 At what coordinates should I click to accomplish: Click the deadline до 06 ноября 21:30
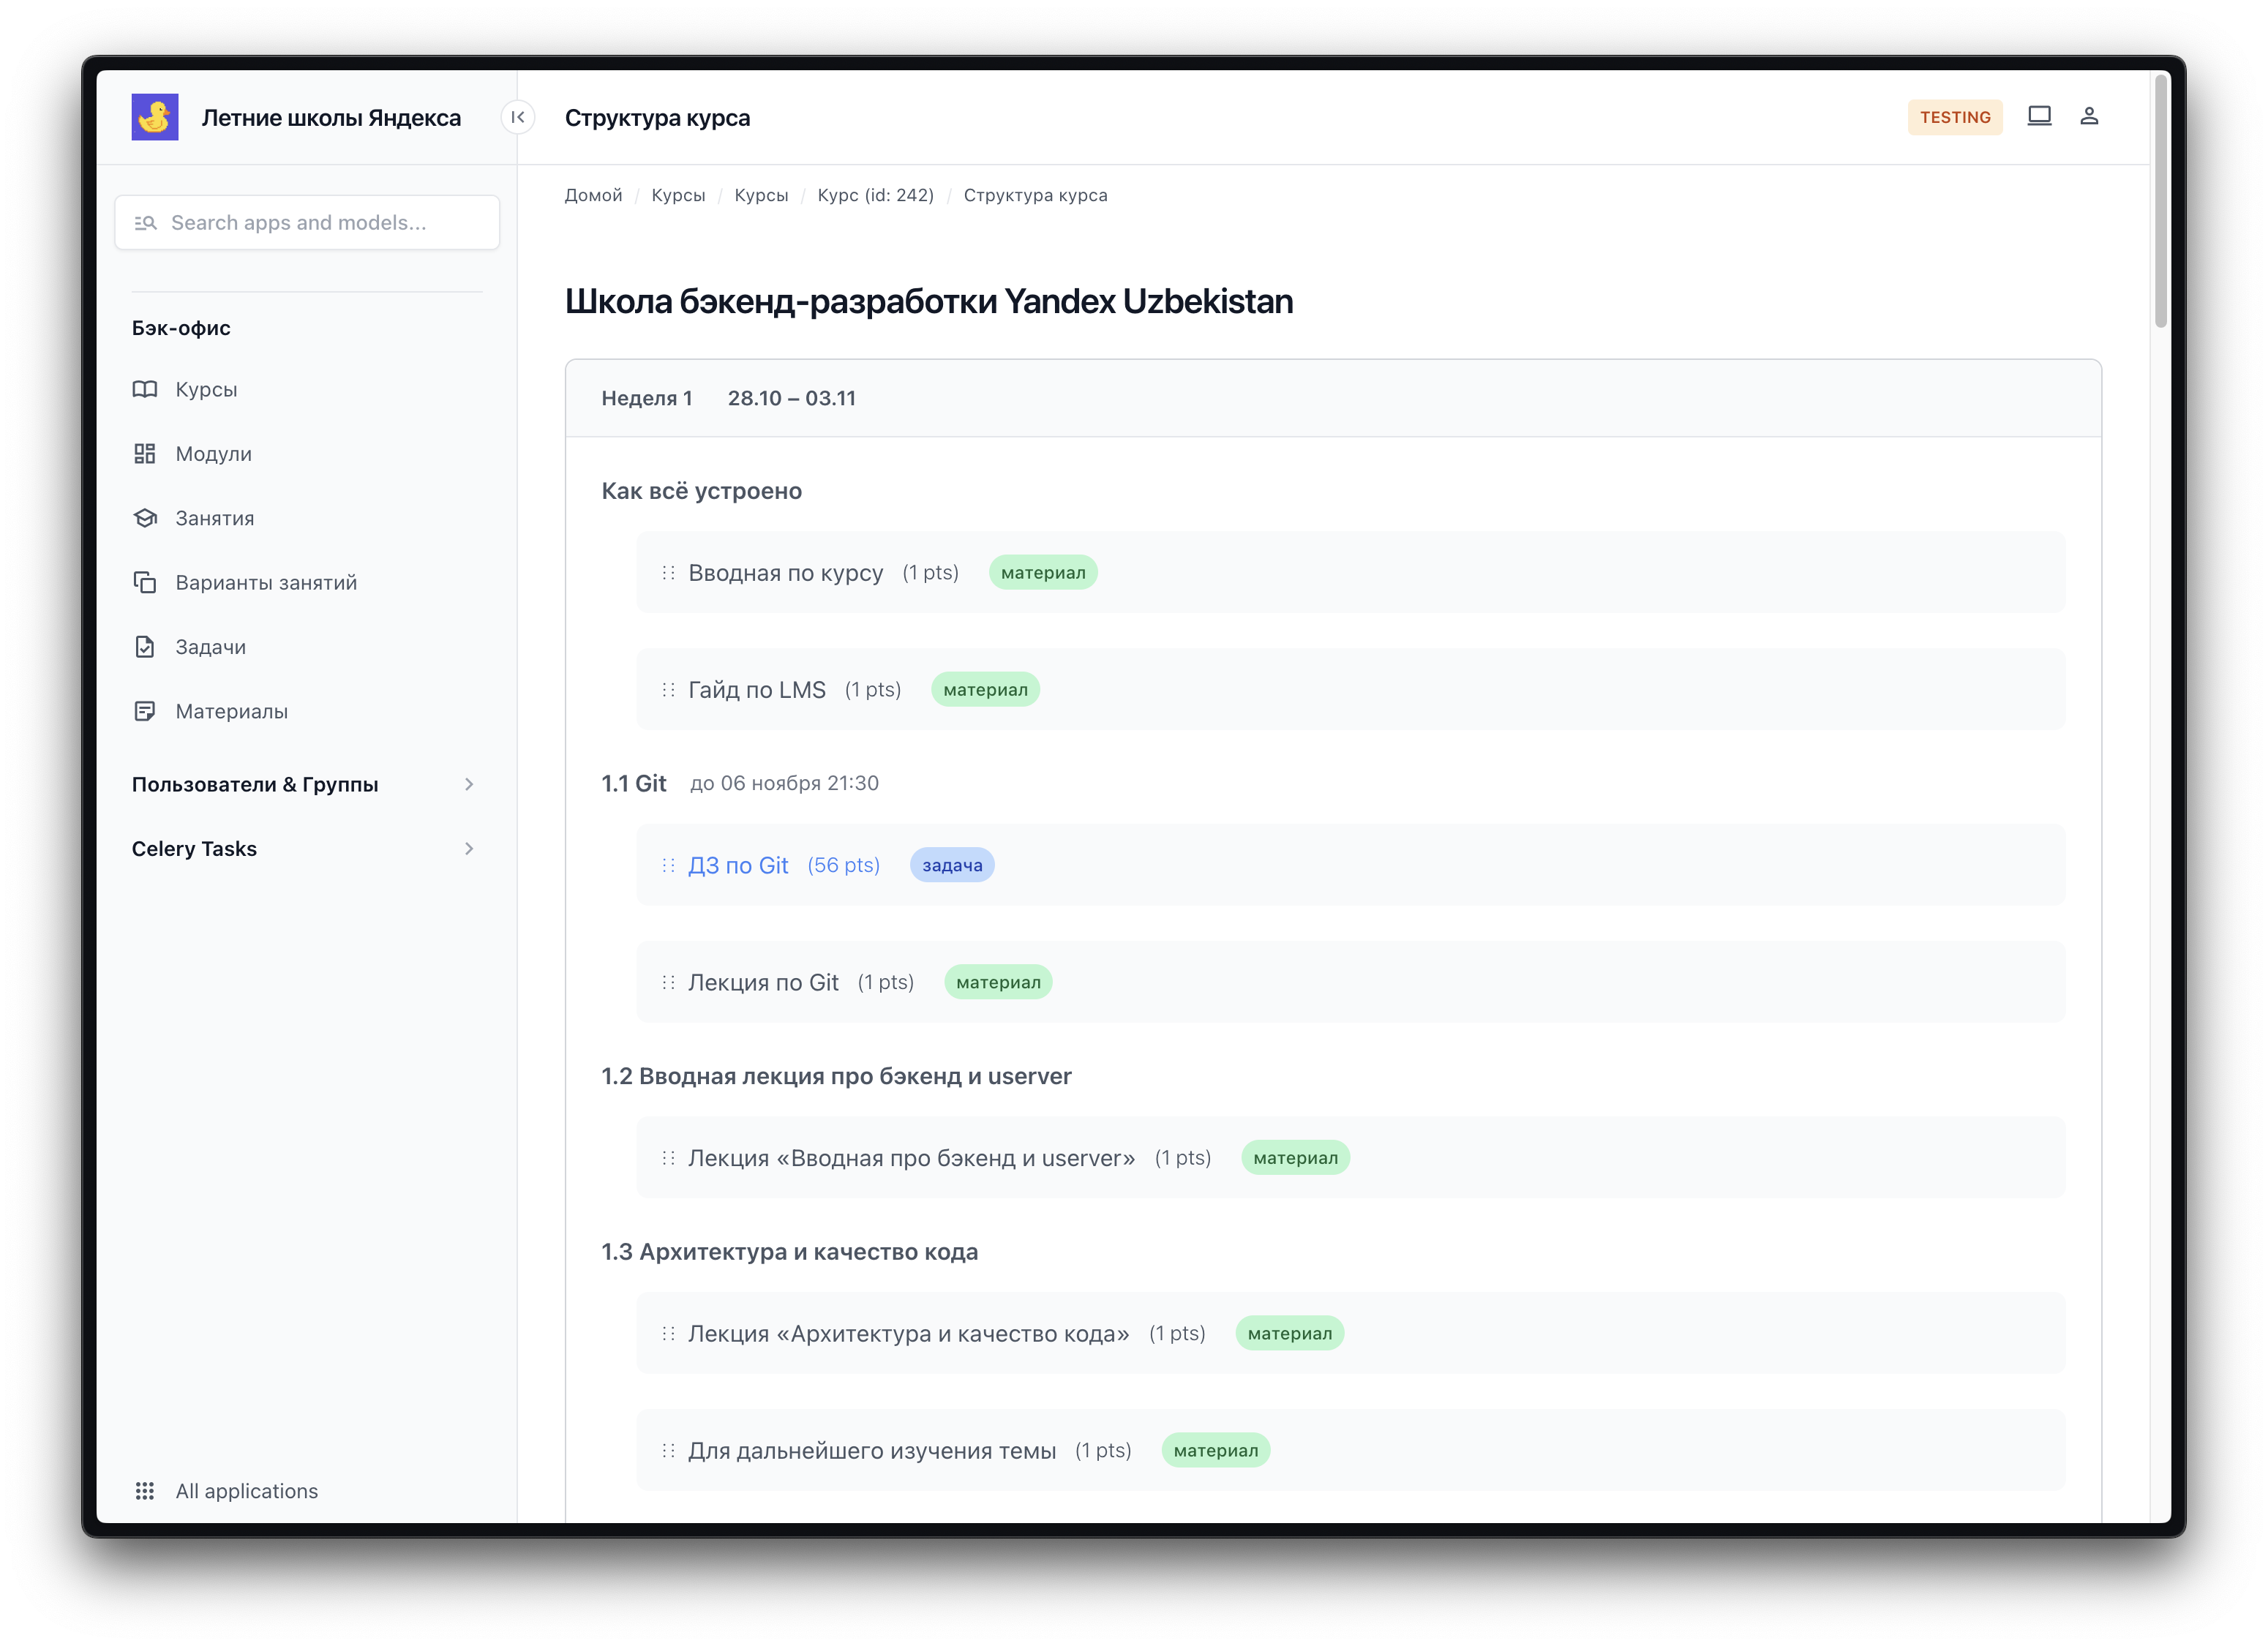(x=784, y=783)
